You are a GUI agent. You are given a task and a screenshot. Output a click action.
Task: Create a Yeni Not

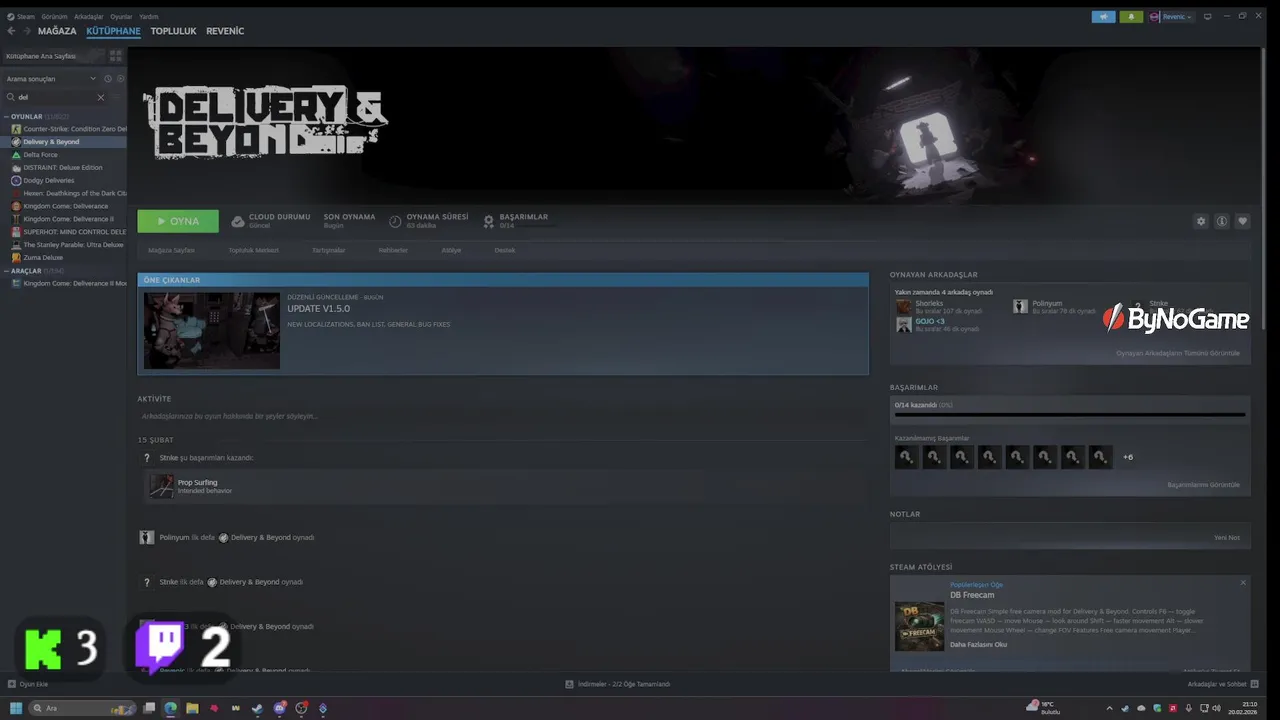(1226, 537)
